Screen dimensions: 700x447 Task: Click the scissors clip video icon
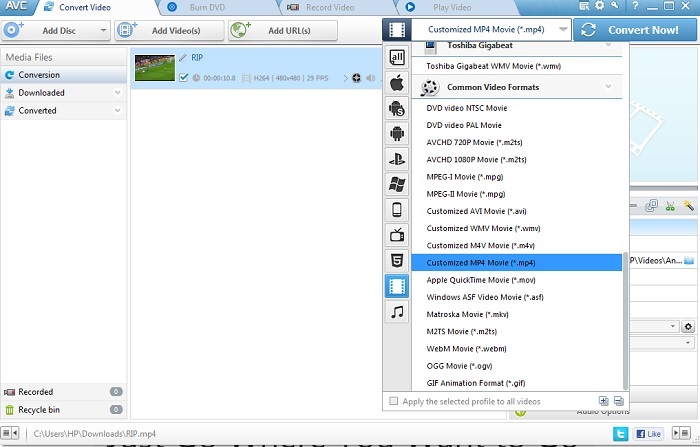point(670,206)
